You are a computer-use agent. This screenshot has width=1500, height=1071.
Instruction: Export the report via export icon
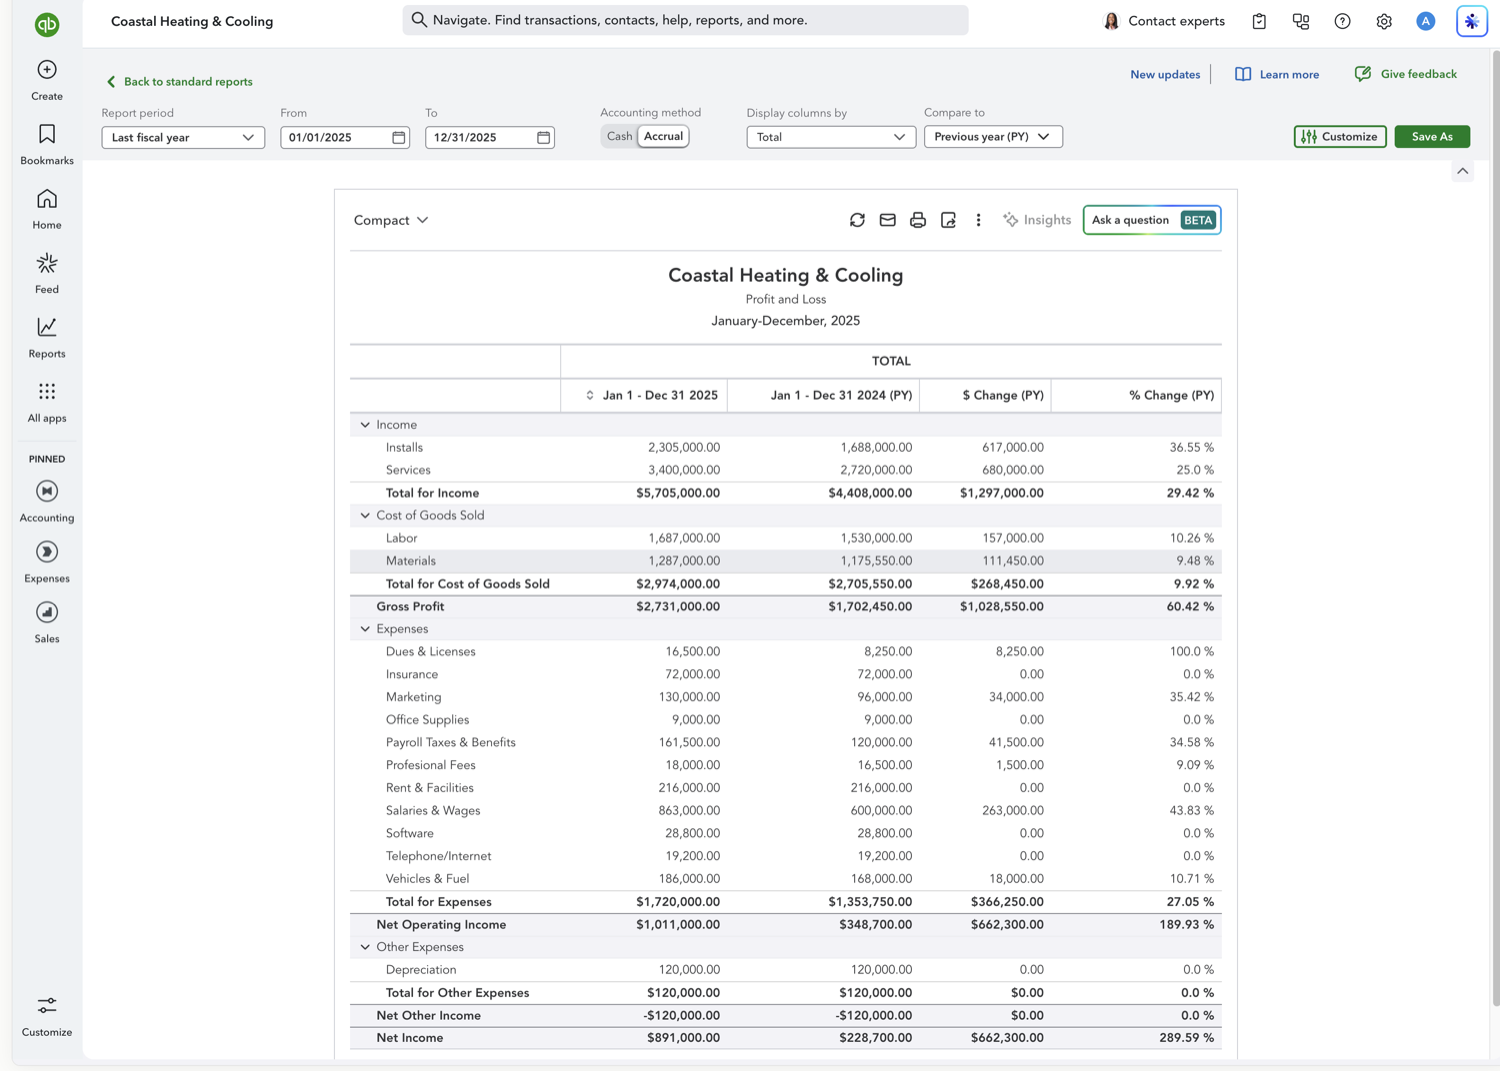(x=948, y=220)
